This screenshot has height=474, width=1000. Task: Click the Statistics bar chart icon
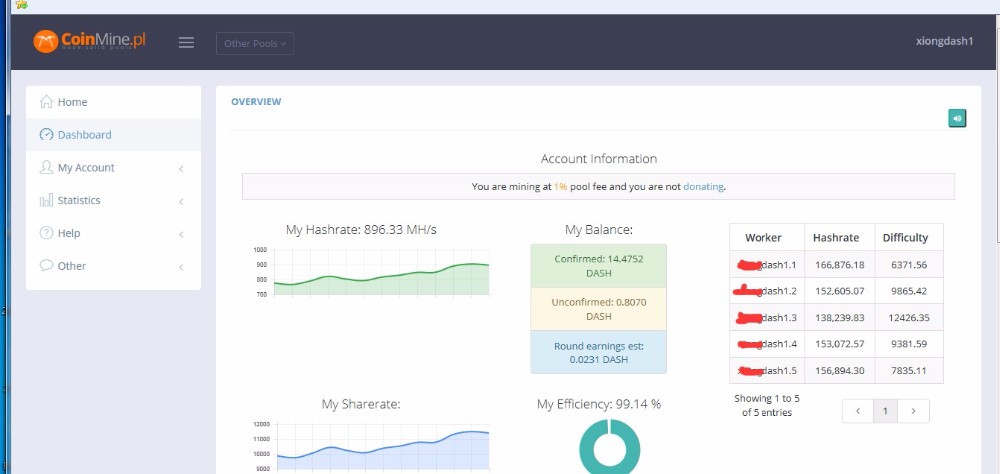pos(46,201)
